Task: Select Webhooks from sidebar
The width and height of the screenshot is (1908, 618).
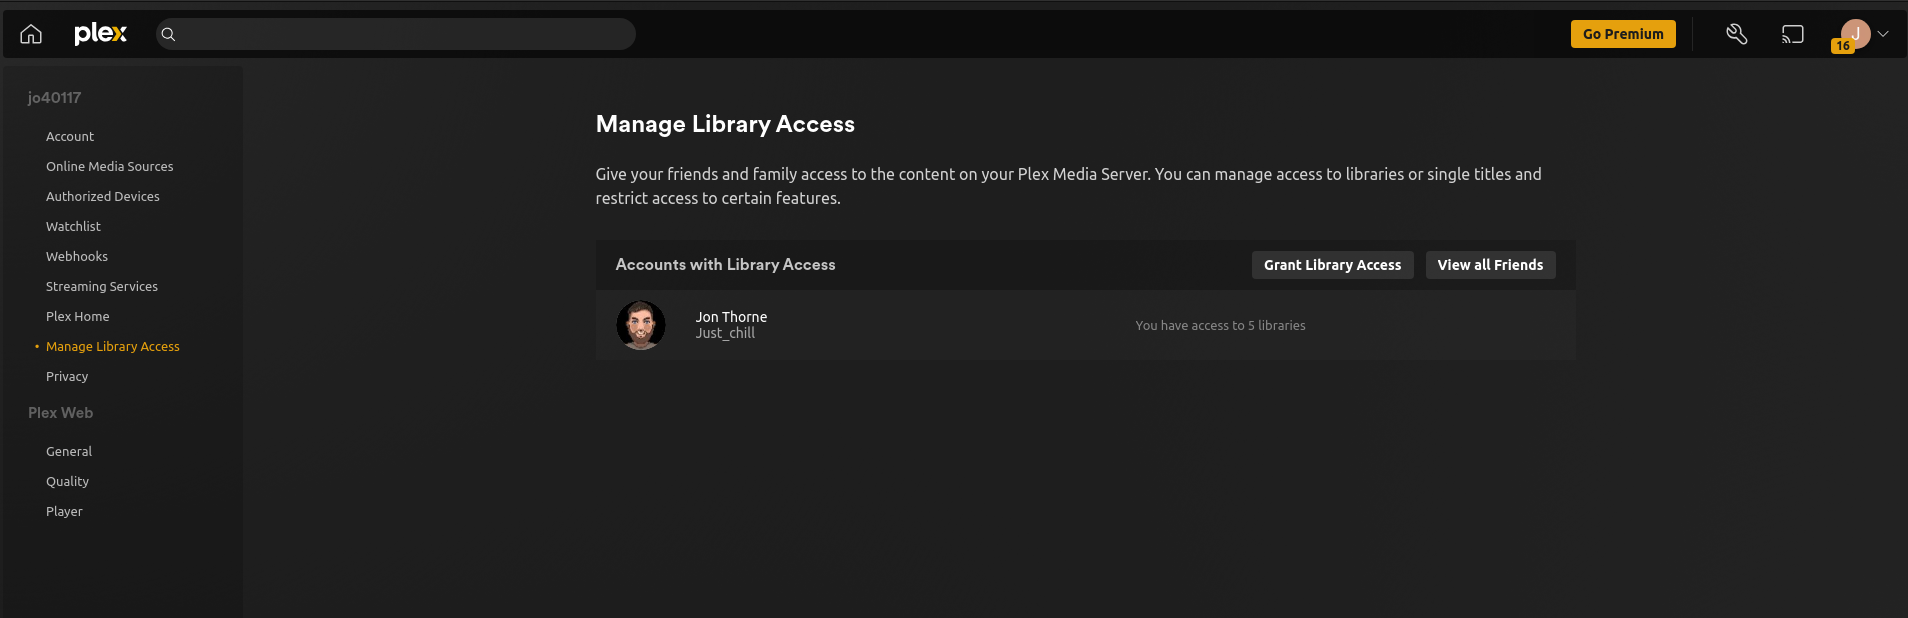Action: click(x=77, y=257)
